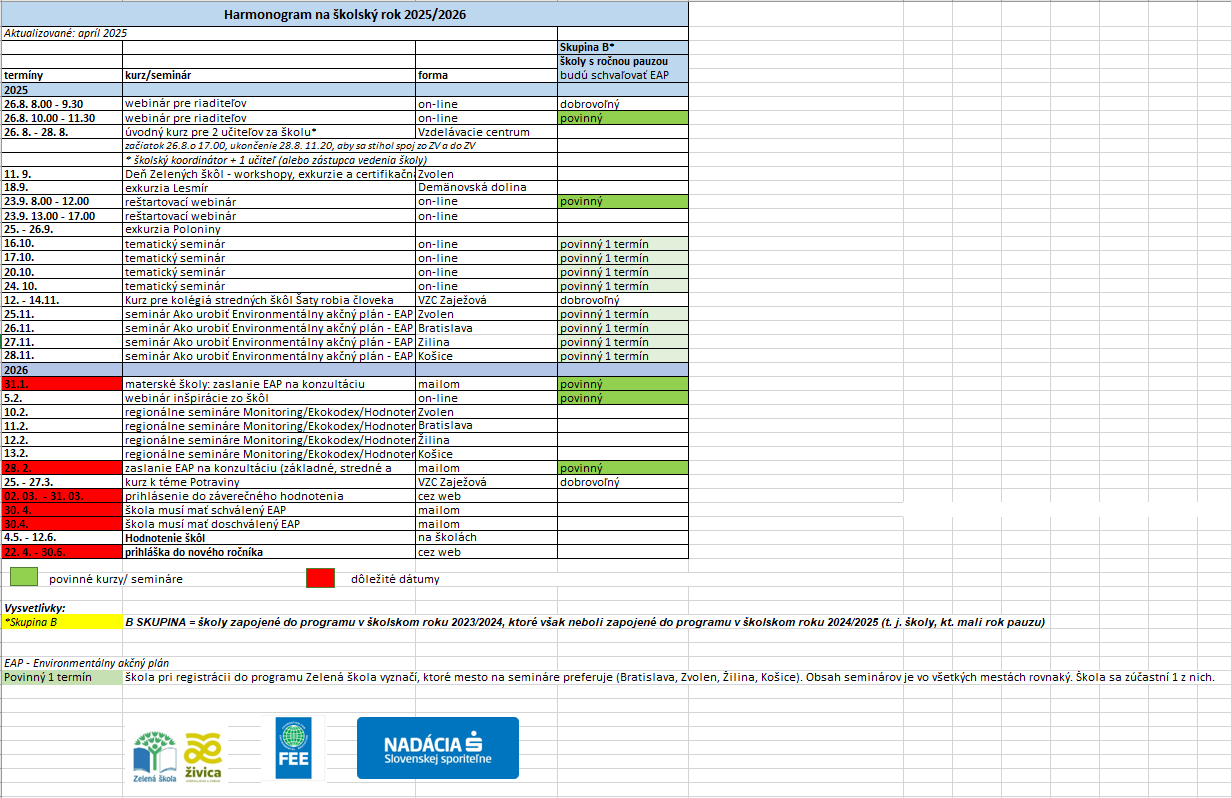Click 'materské školy: zaslanie EAP na konzultáciu'
The height and width of the screenshot is (798, 1231).
268,383
